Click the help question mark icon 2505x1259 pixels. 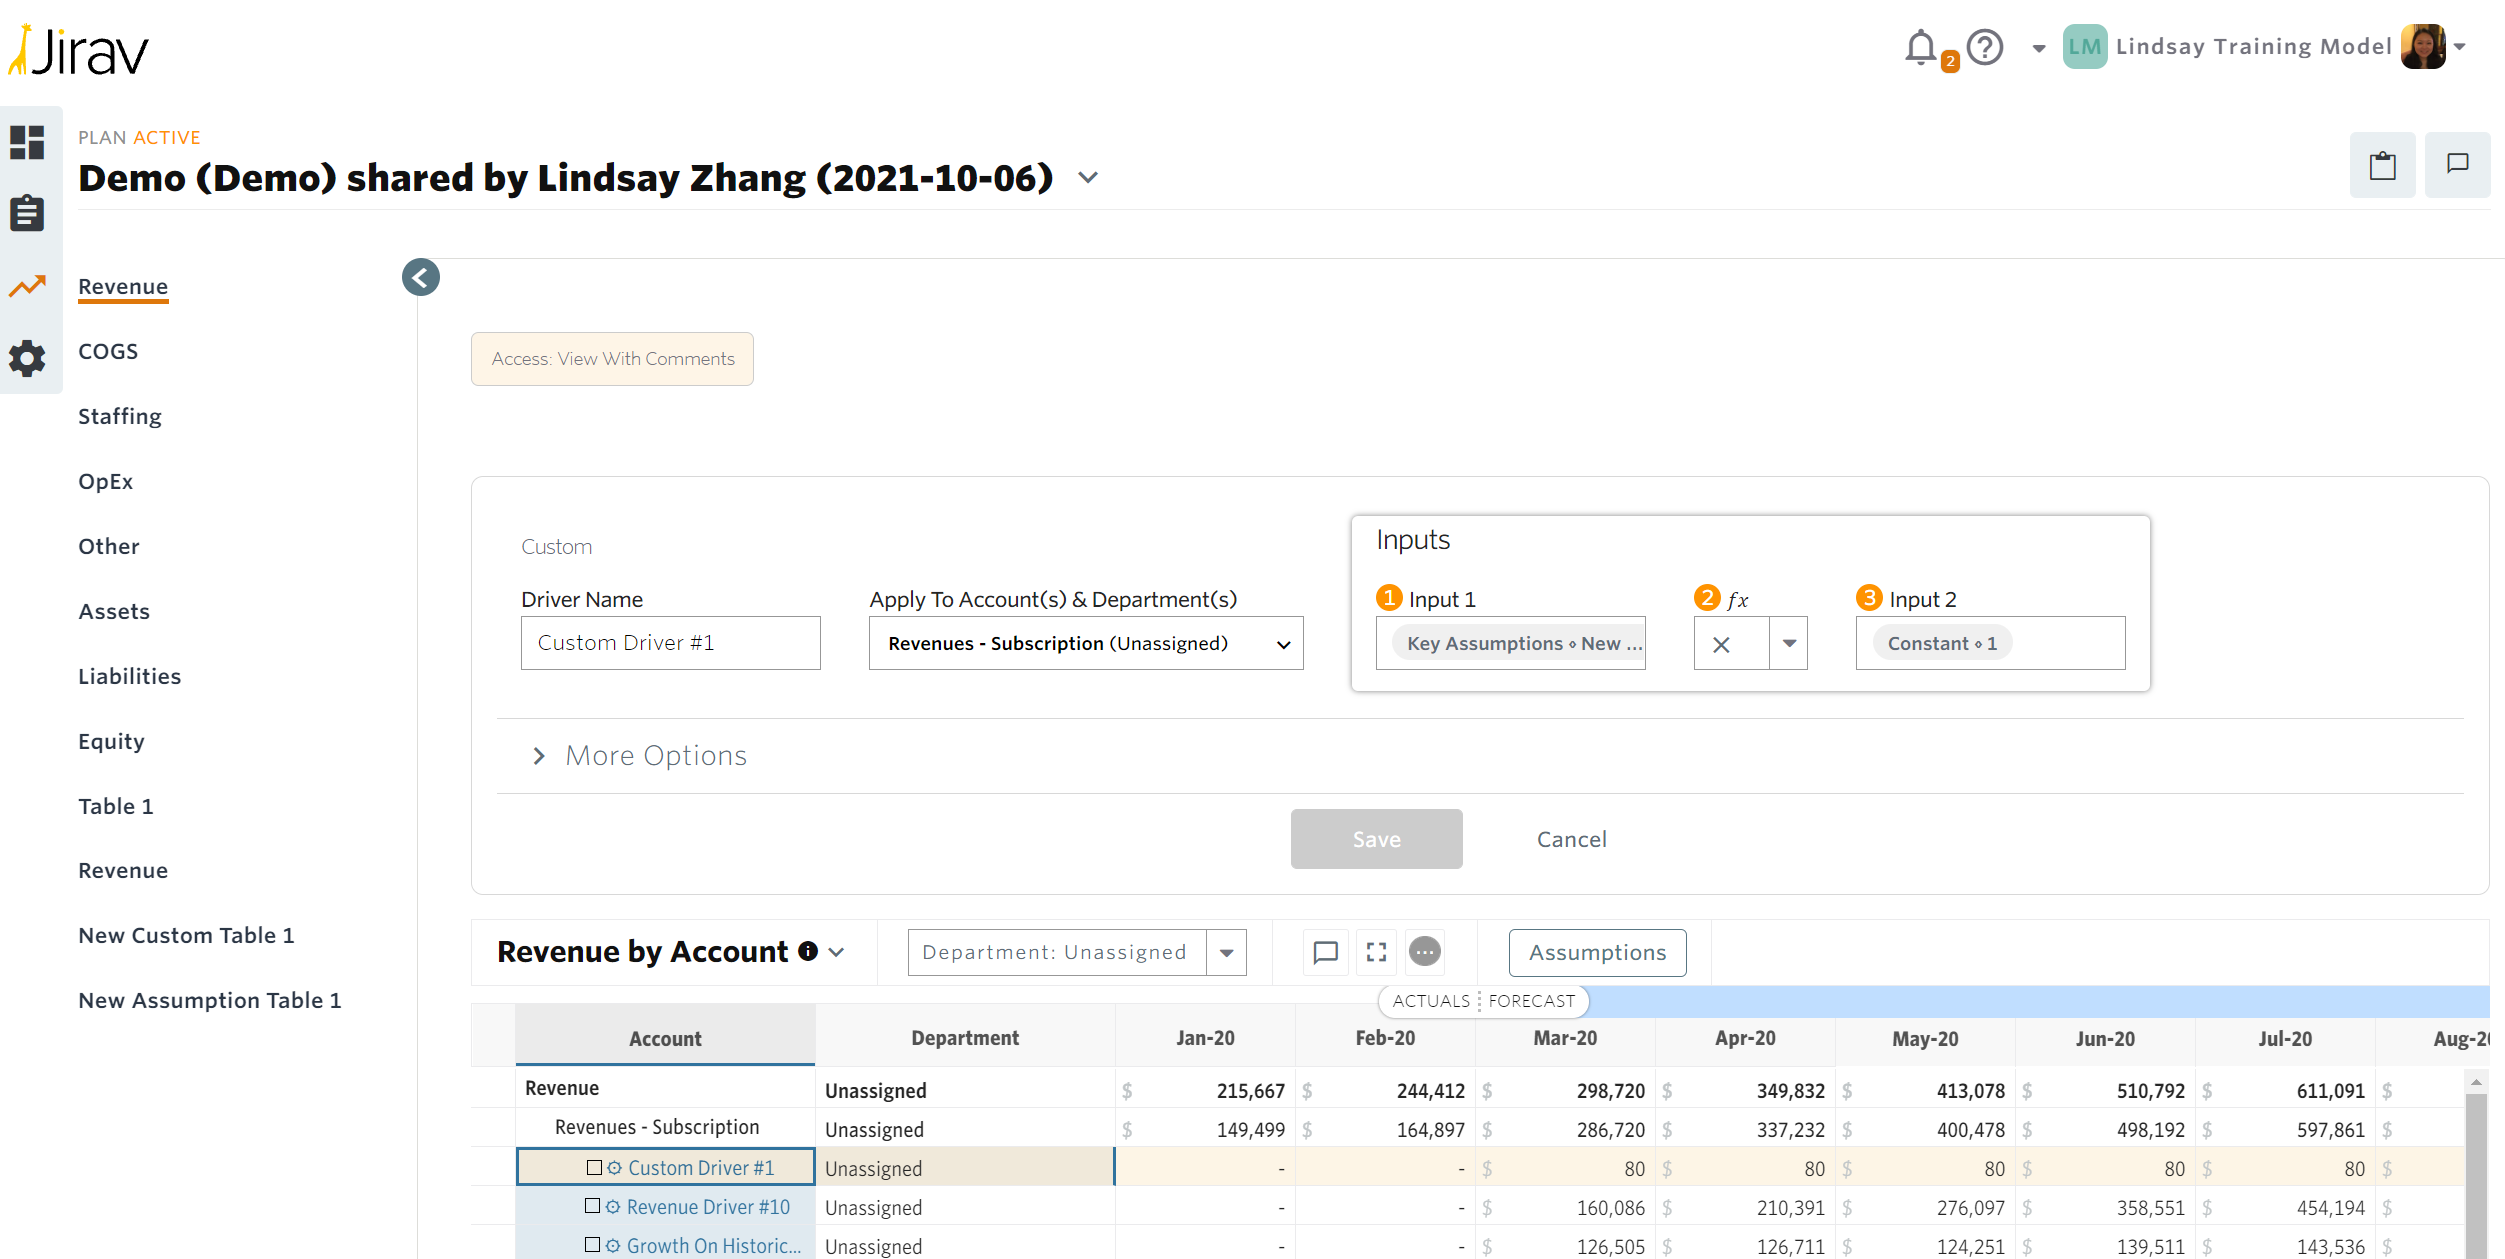[1984, 47]
